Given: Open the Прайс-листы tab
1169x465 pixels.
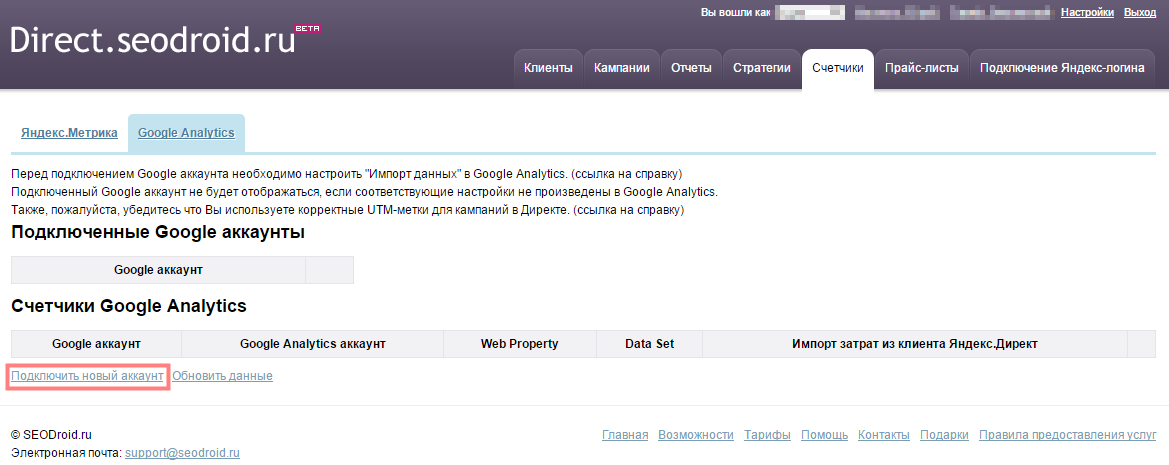Looking at the screenshot, I should pyautogui.click(x=921, y=68).
